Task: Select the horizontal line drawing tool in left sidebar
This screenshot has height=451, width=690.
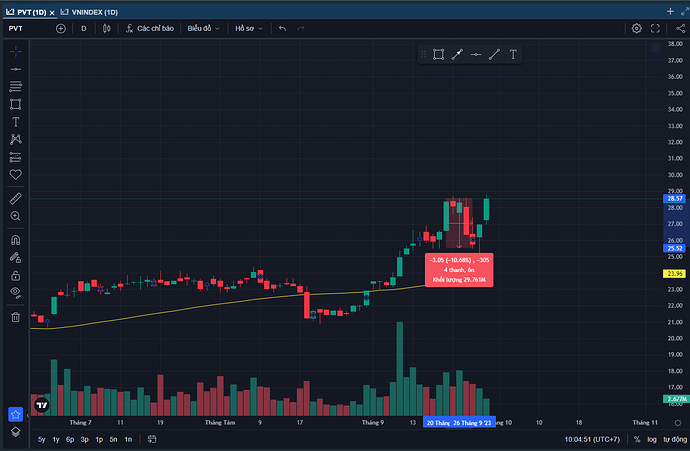Action: pos(15,70)
